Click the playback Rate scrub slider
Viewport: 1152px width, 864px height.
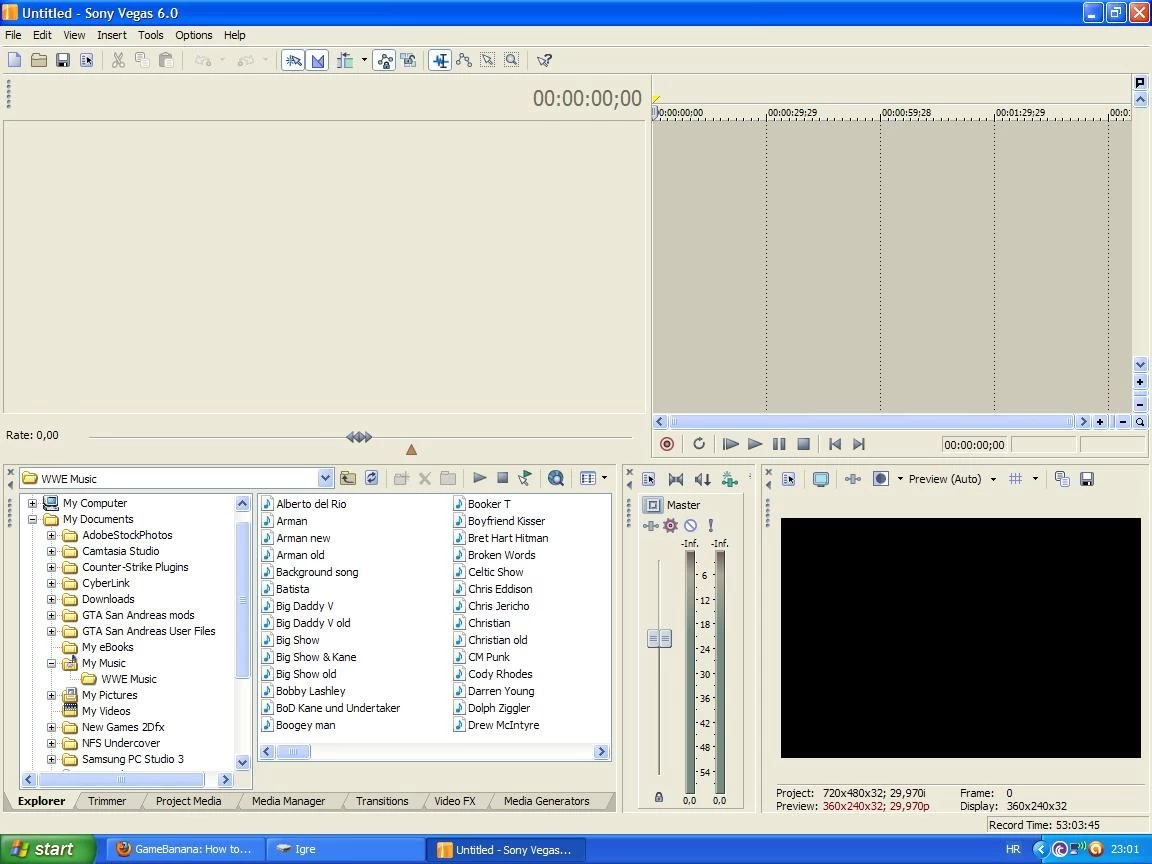(359, 437)
